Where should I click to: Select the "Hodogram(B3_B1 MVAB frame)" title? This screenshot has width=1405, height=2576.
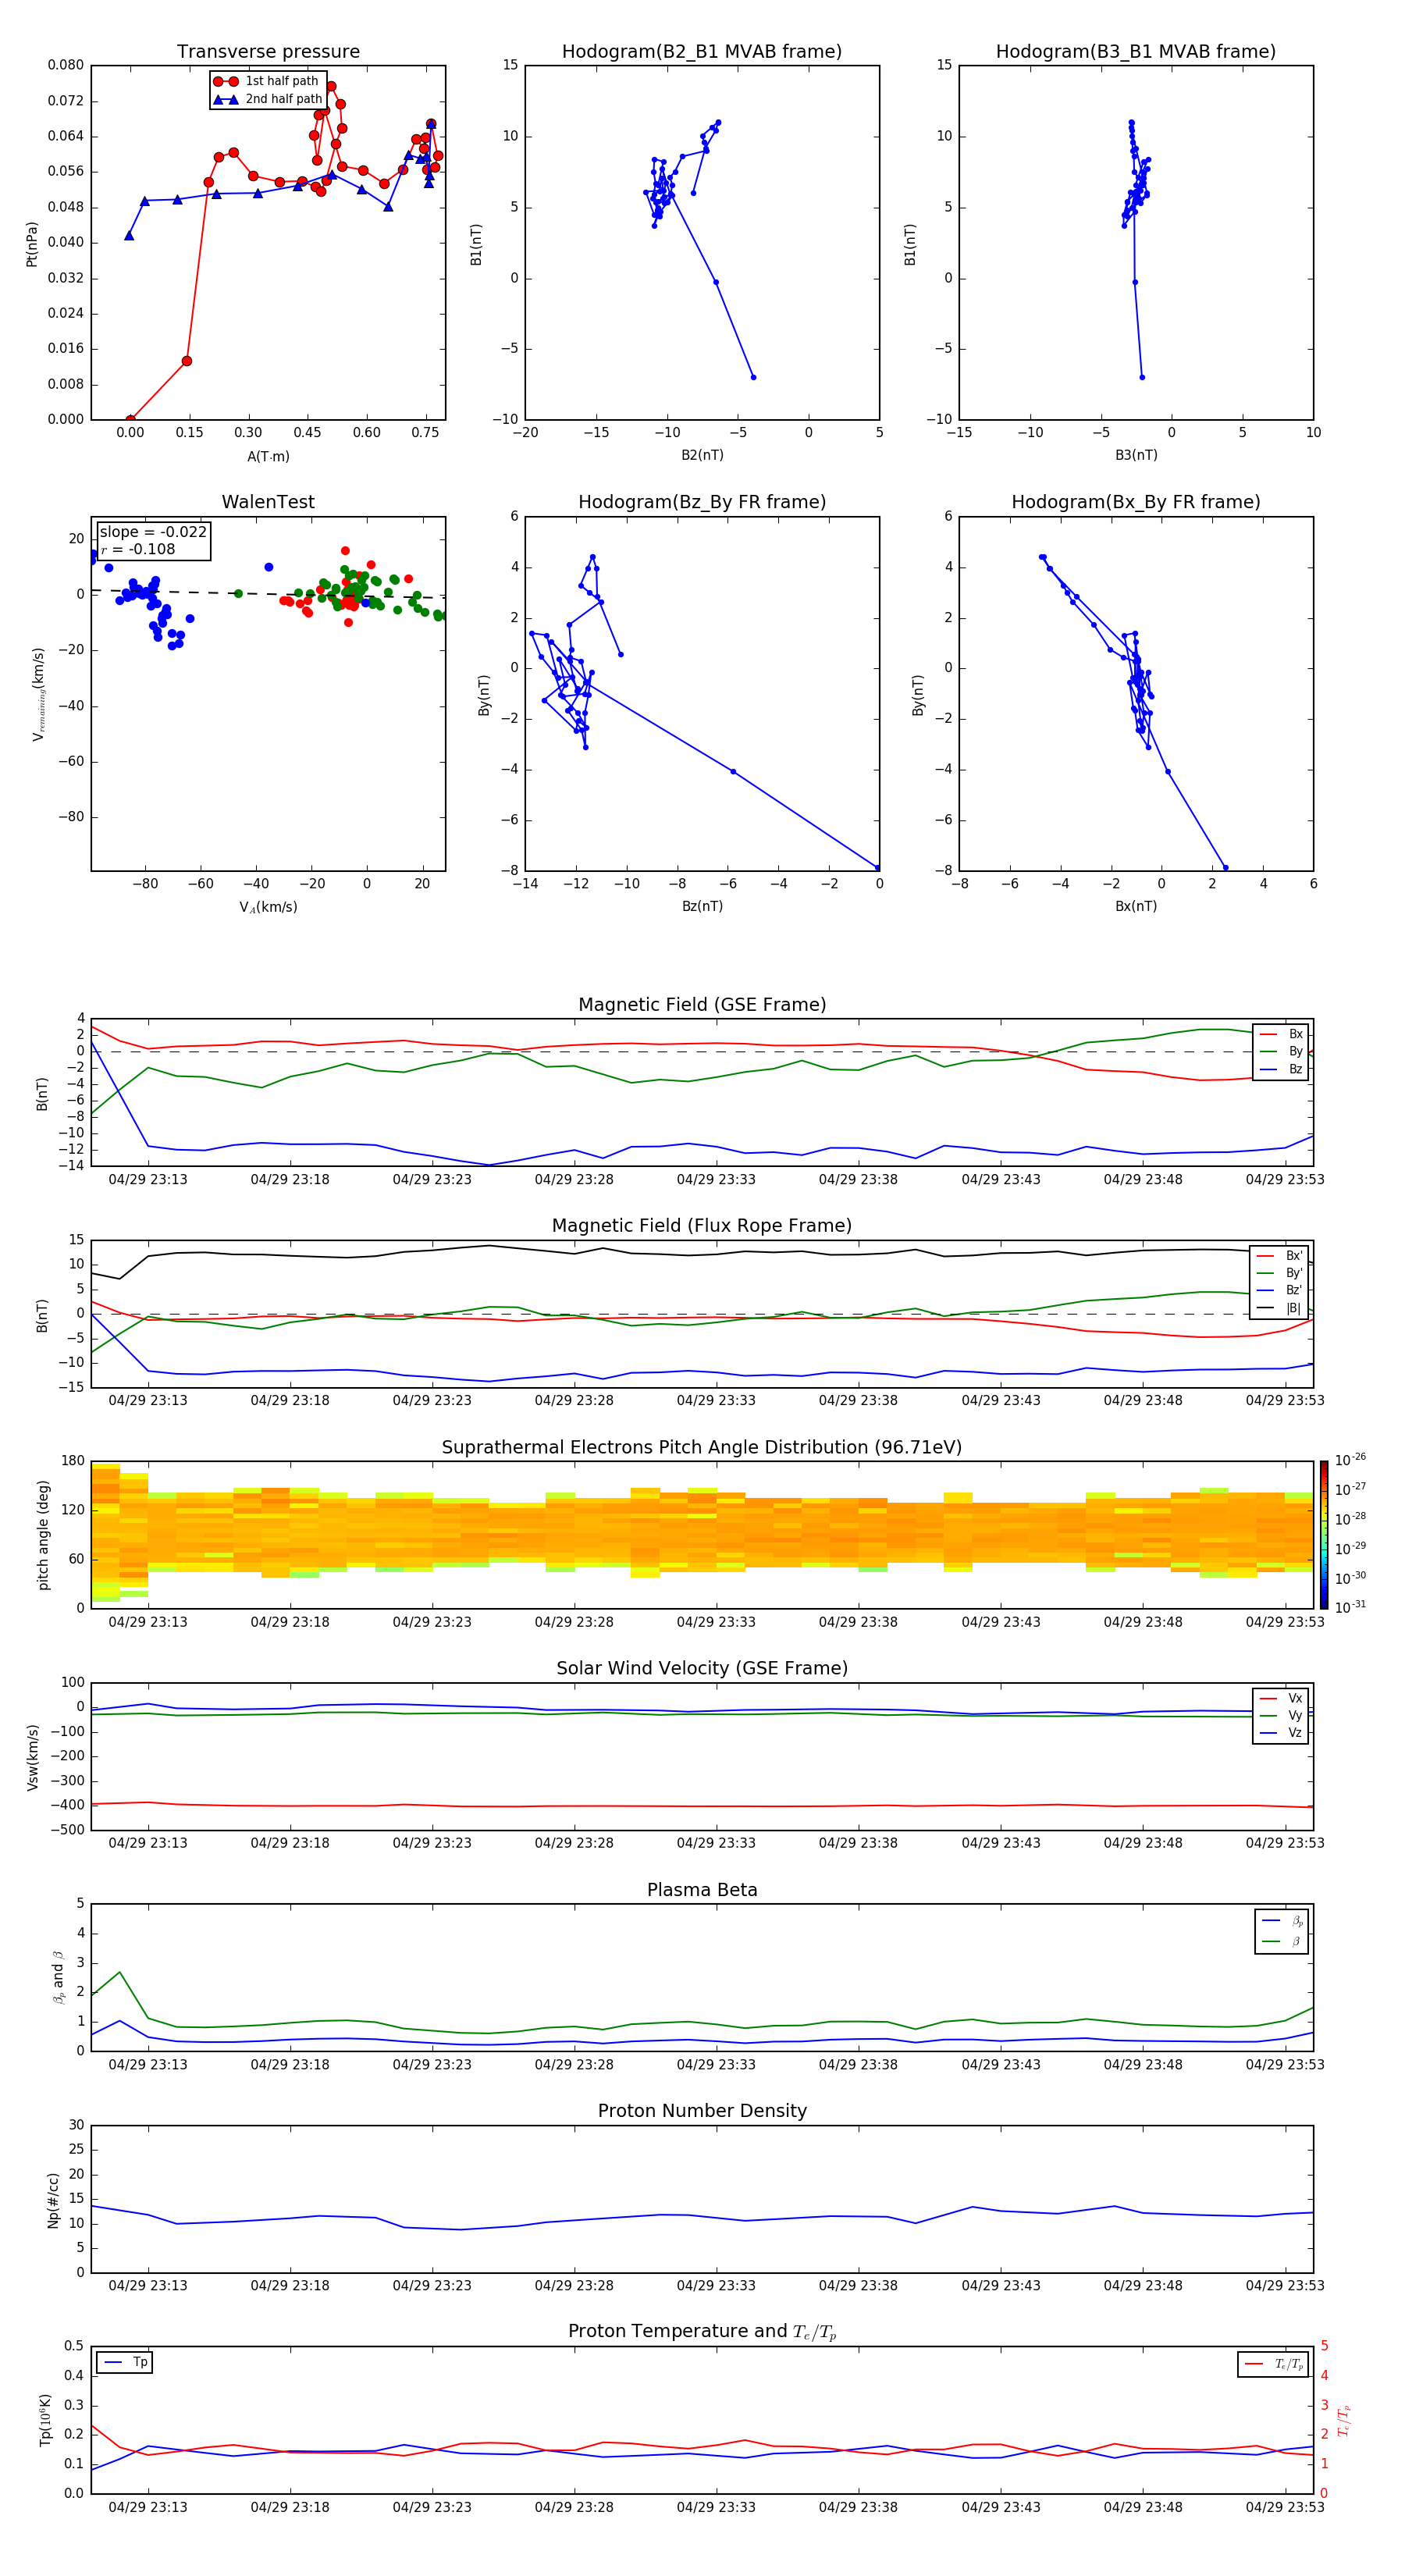click(1136, 52)
